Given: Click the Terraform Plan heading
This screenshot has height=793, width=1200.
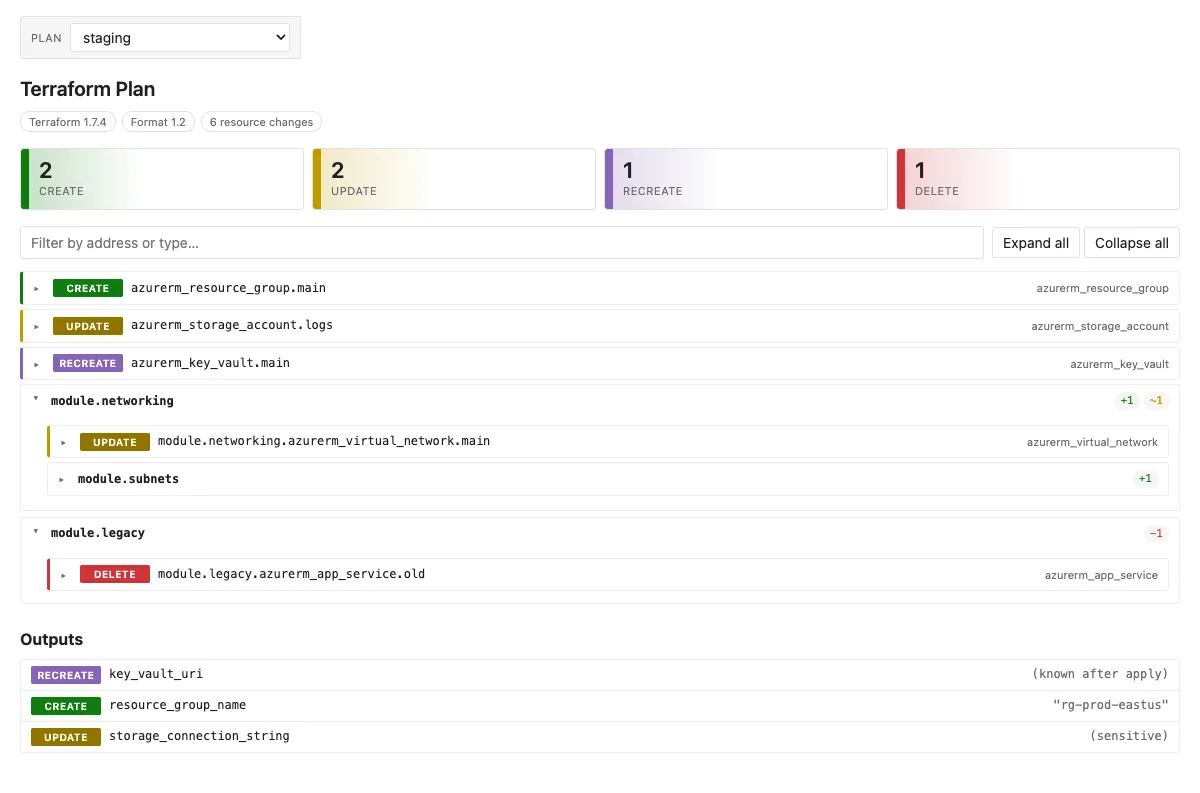Looking at the screenshot, I should [x=88, y=89].
